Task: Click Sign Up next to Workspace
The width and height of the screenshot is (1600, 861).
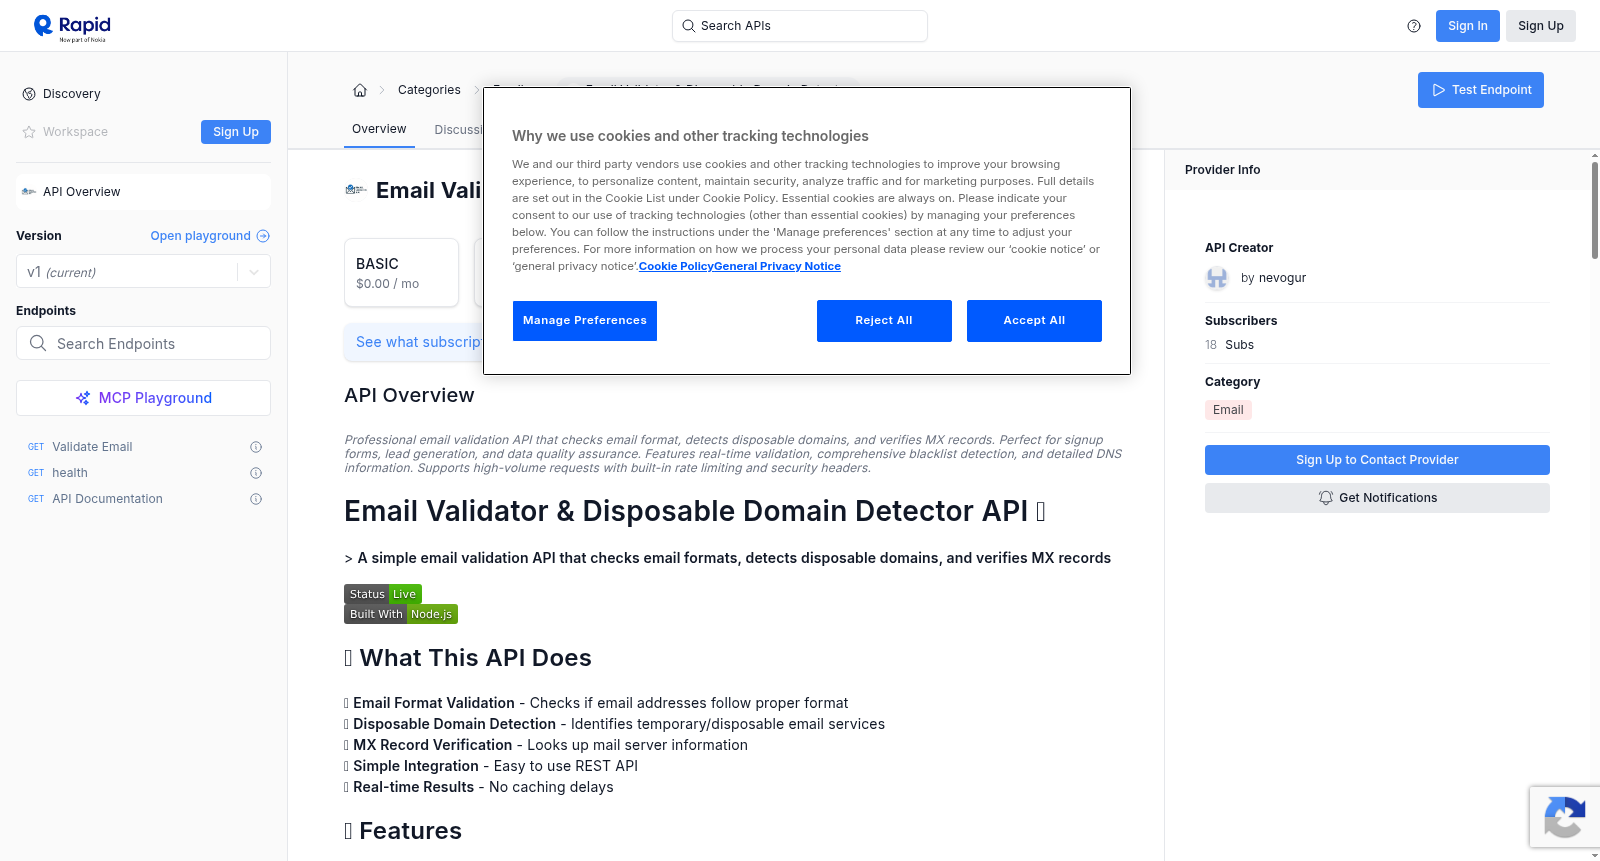Action: coord(236,132)
